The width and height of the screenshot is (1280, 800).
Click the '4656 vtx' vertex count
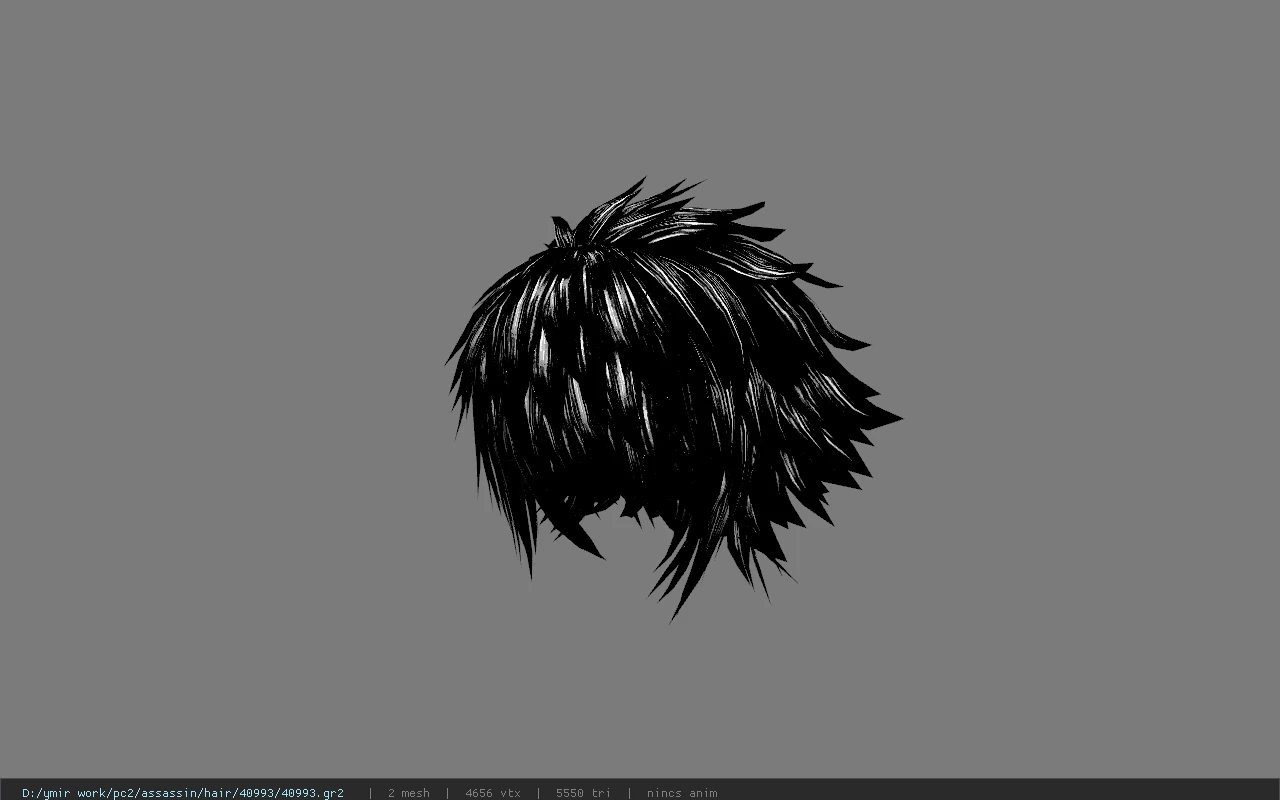pos(493,793)
